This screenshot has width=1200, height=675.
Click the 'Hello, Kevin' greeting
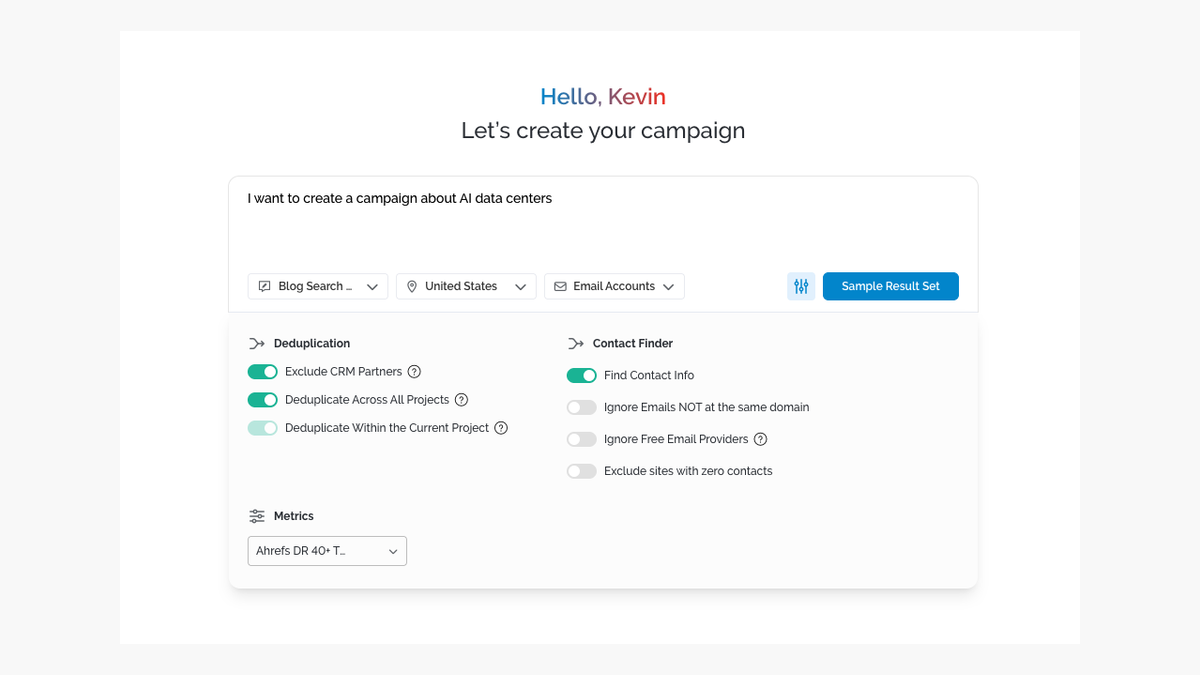(x=603, y=97)
